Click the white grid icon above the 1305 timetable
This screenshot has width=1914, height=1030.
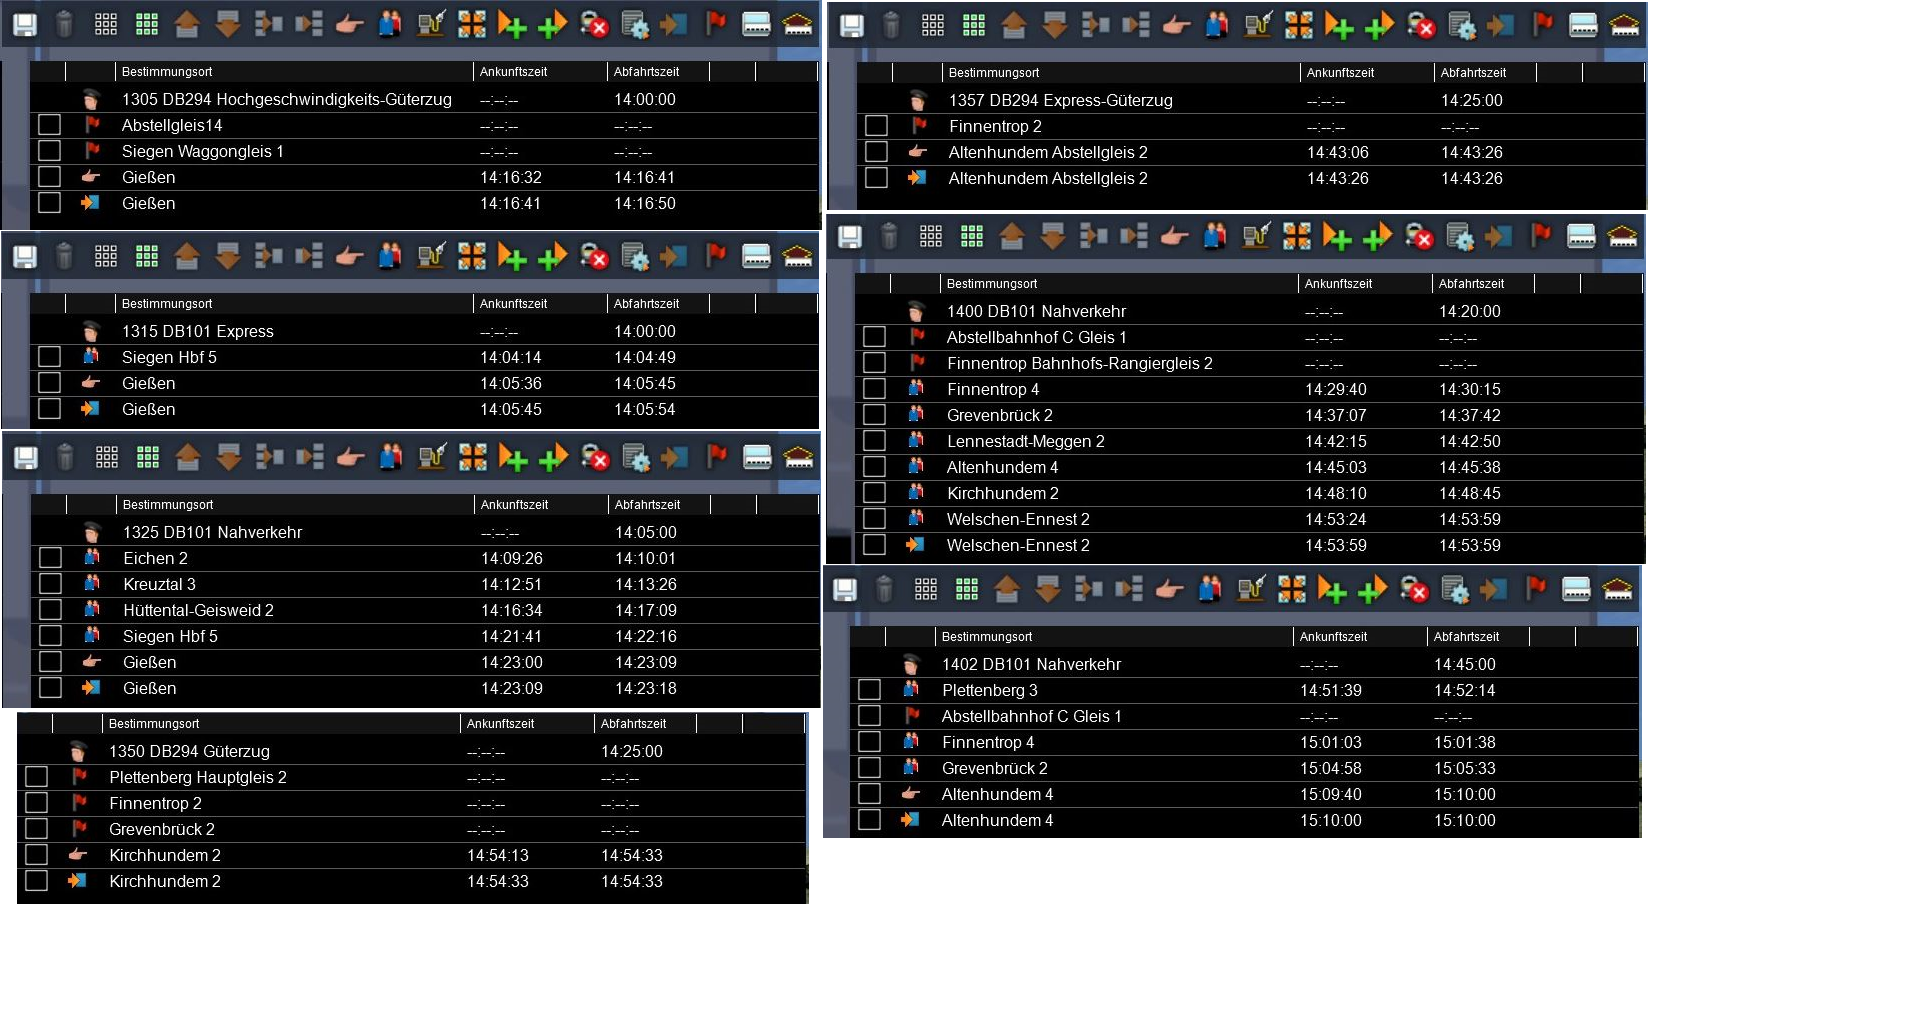point(106,25)
